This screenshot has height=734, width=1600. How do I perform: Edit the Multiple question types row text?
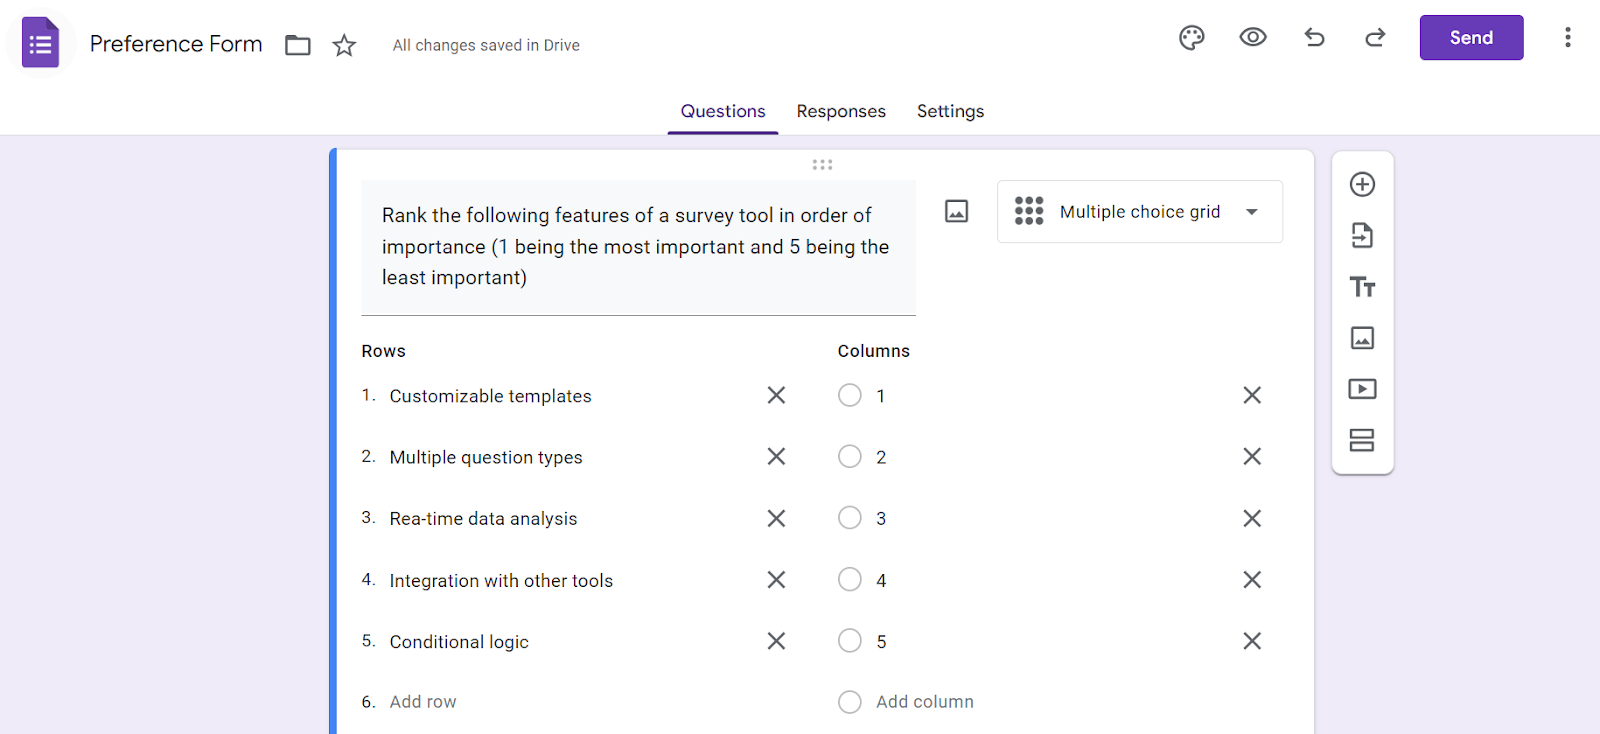click(x=486, y=457)
